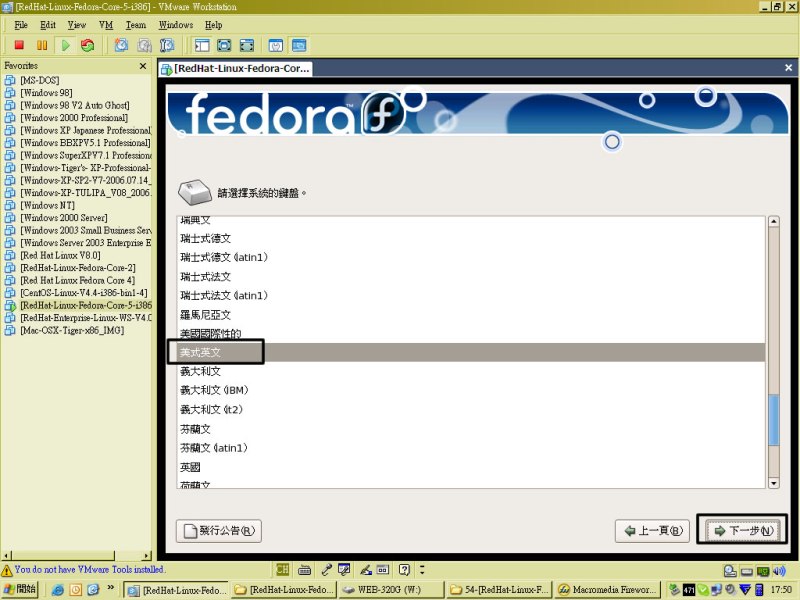Click the keyboard key icon beside the prompt
800x600 pixels.
[x=195, y=192]
